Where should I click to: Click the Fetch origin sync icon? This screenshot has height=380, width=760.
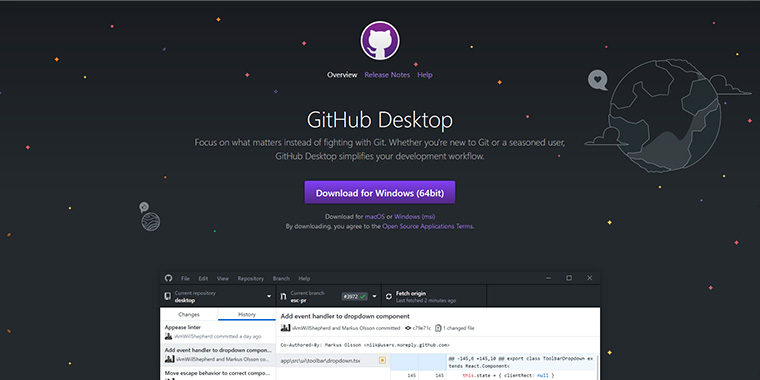(x=389, y=296)
